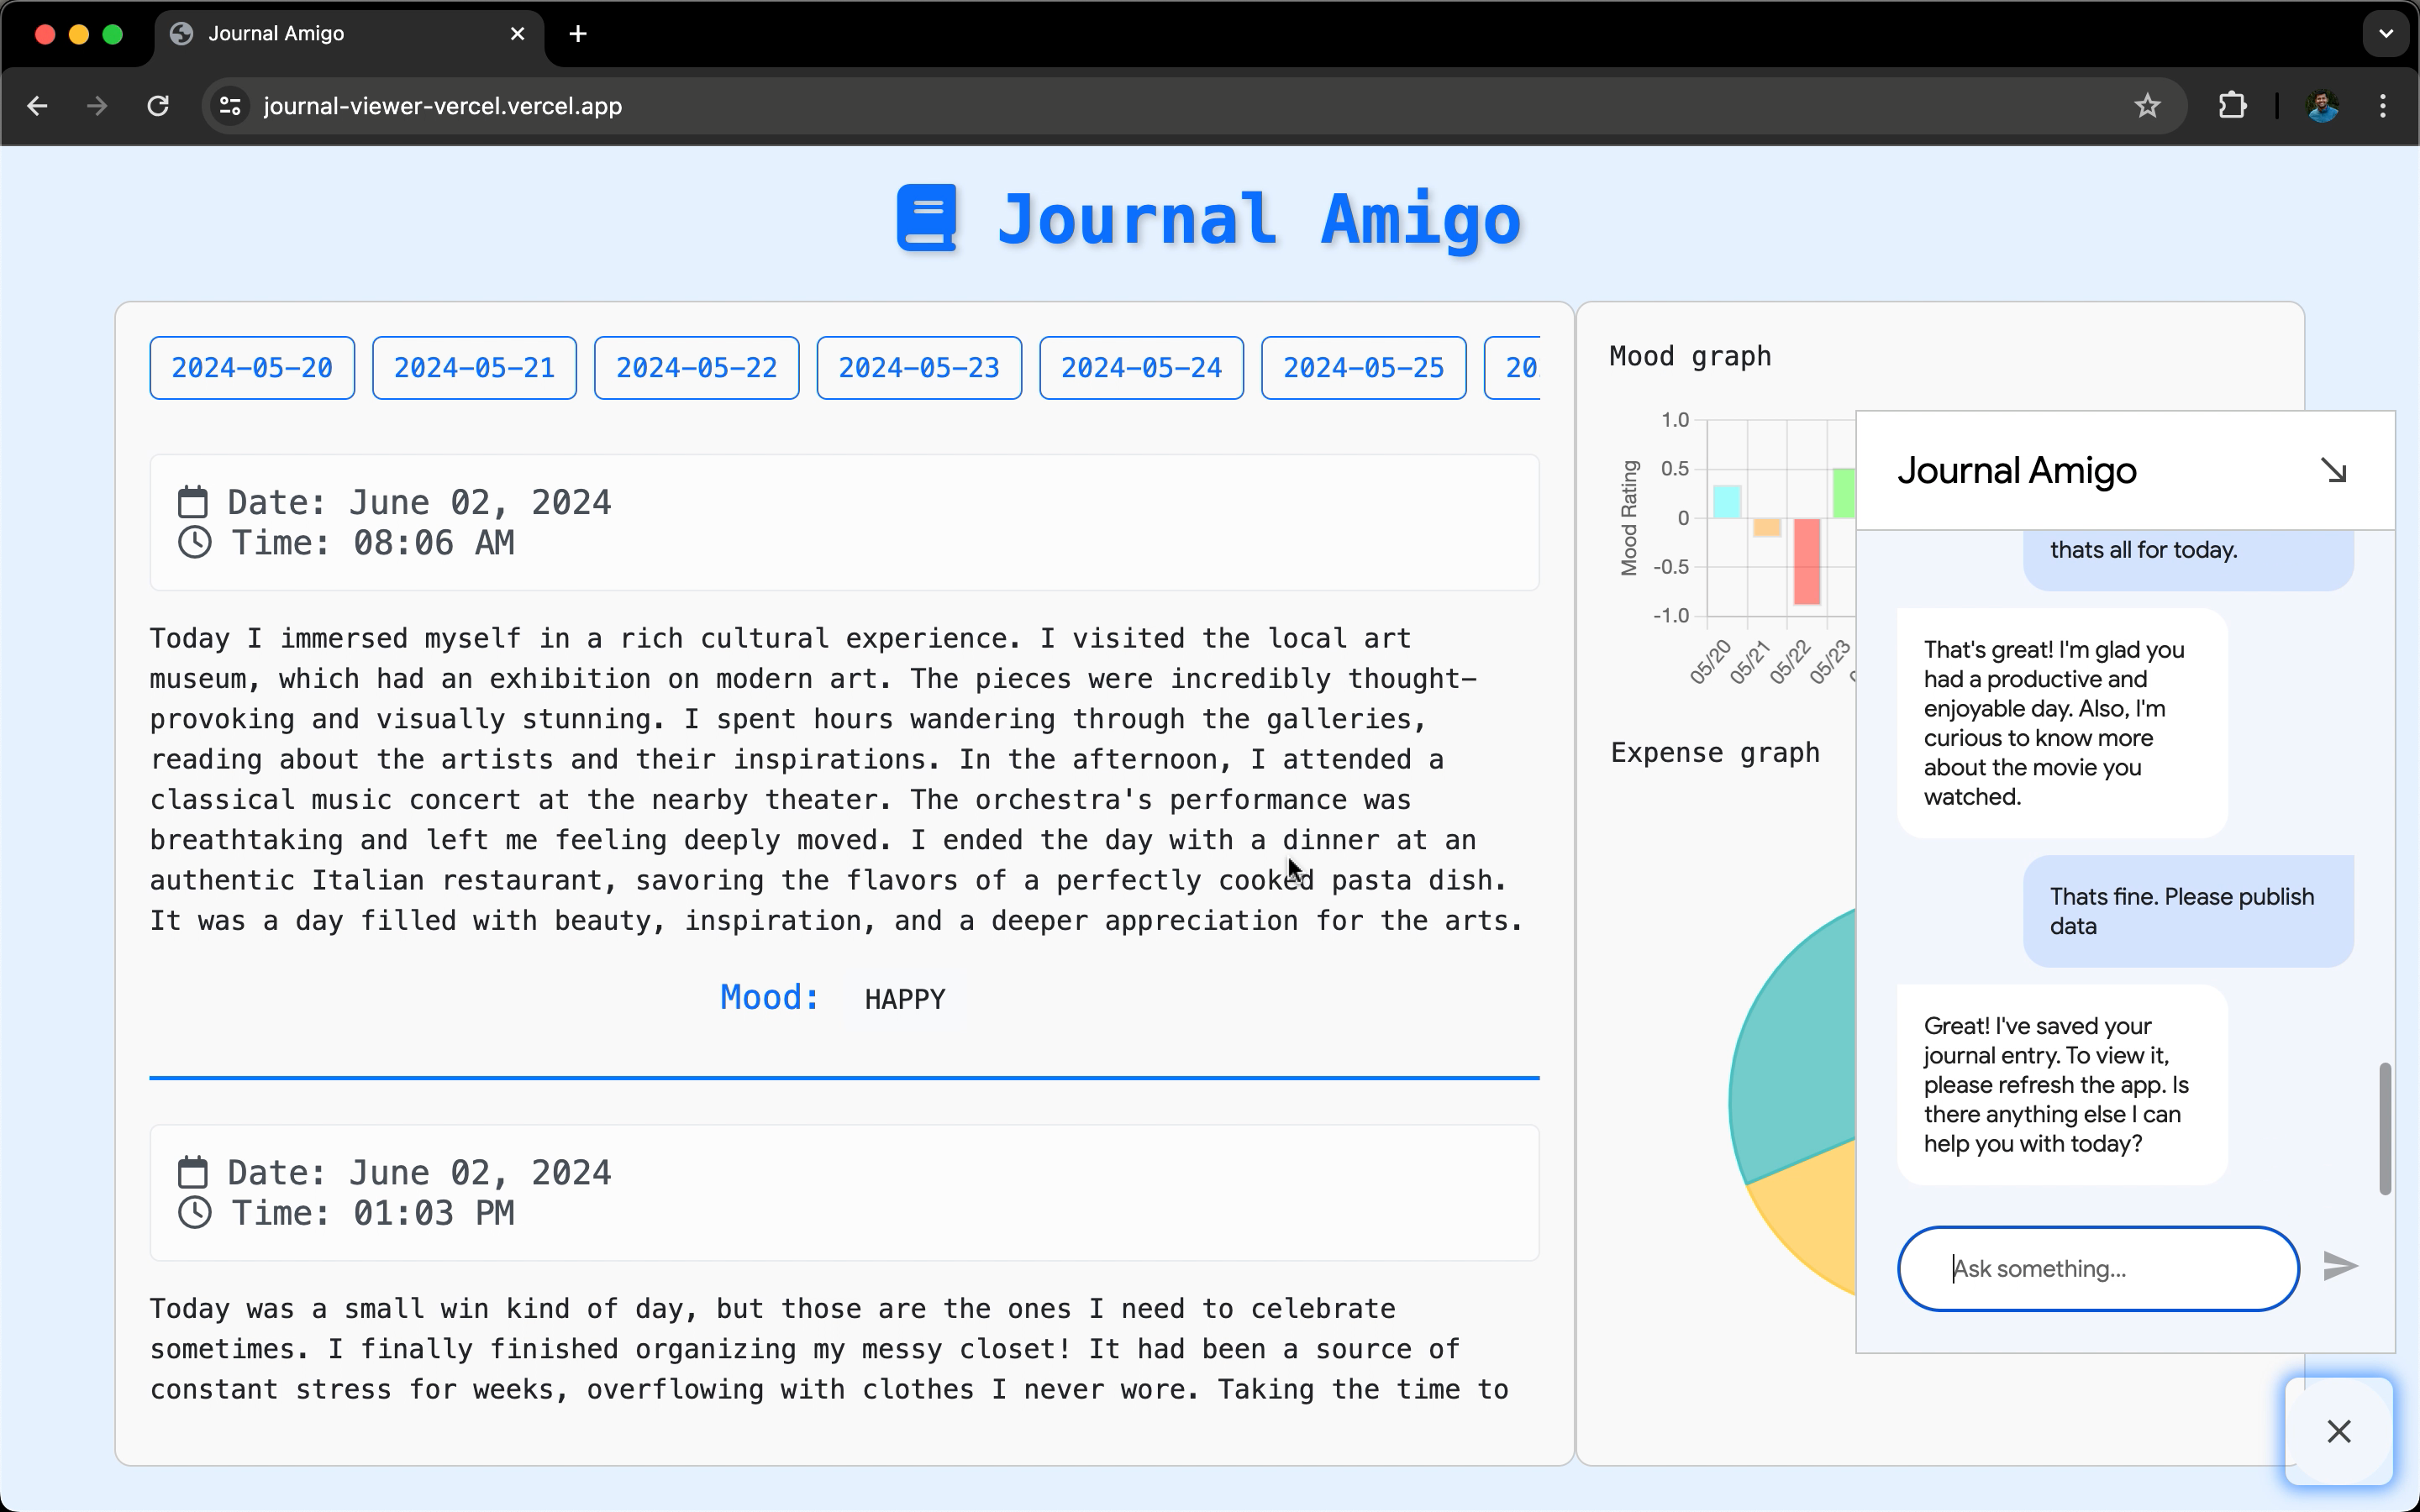Viewport: 2420px width, 1512px height.
Task: Click the red bar in the mood graph
Action: click(x=1806, y=561)
